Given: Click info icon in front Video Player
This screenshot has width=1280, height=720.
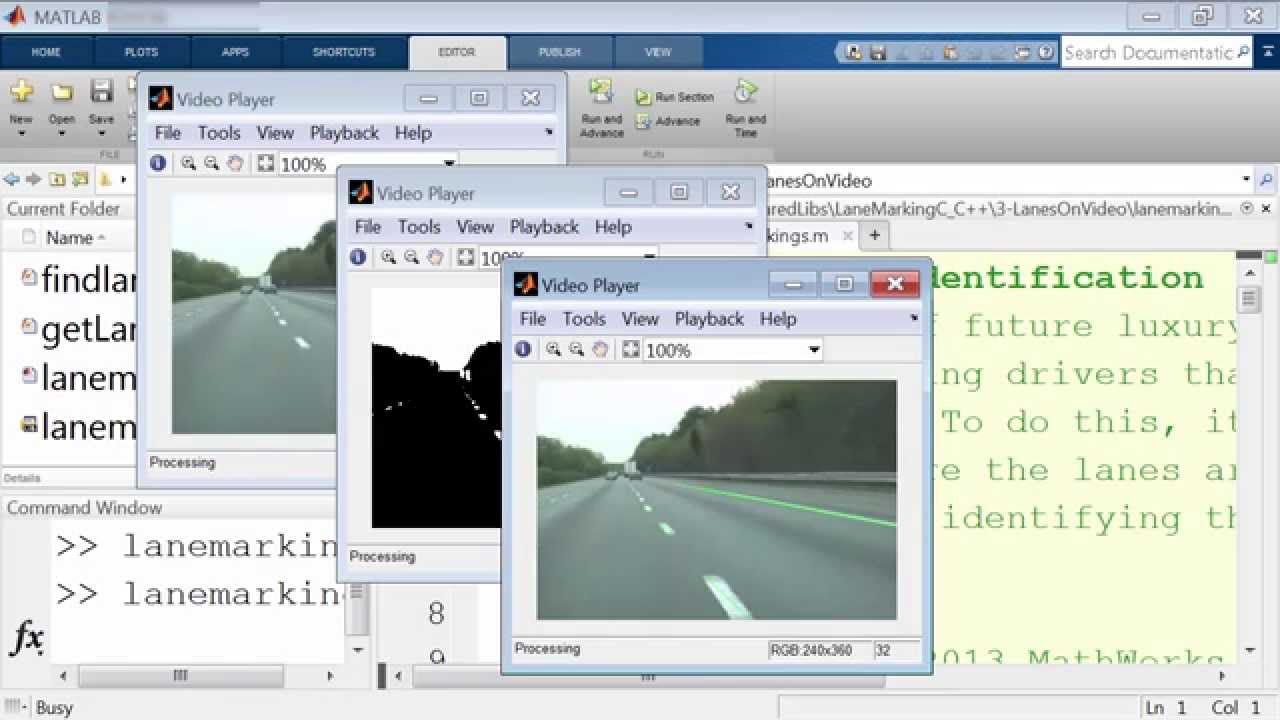Looking at the screenshot, I should [x=523, y=349].
